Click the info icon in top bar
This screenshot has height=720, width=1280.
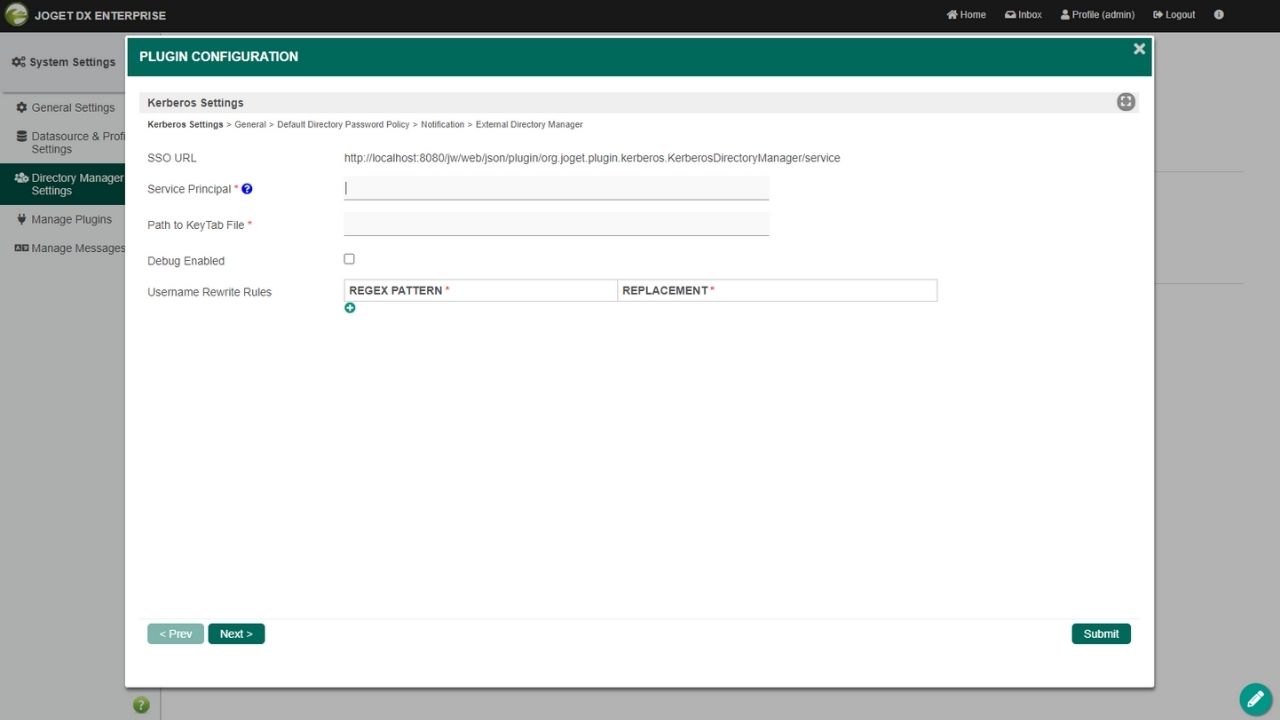tap(1218, 15)
